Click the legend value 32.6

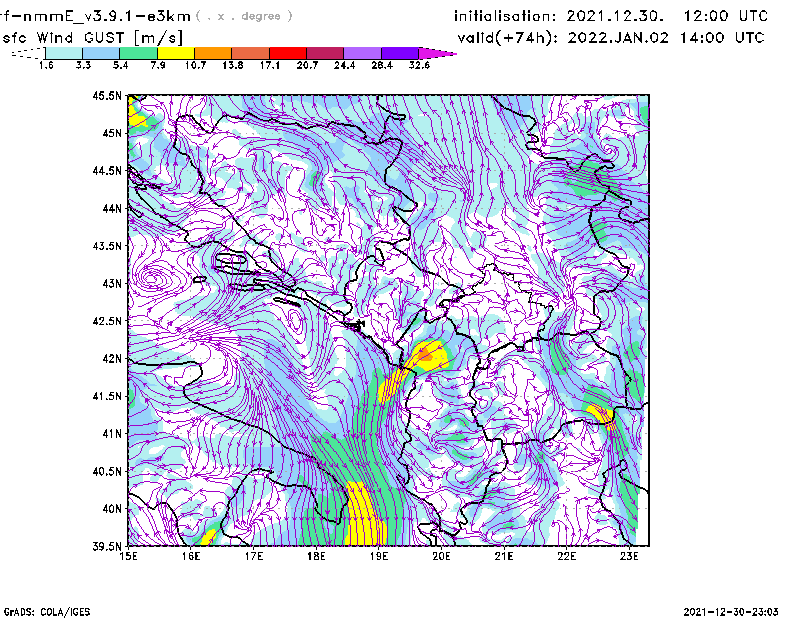click(419, 65)
